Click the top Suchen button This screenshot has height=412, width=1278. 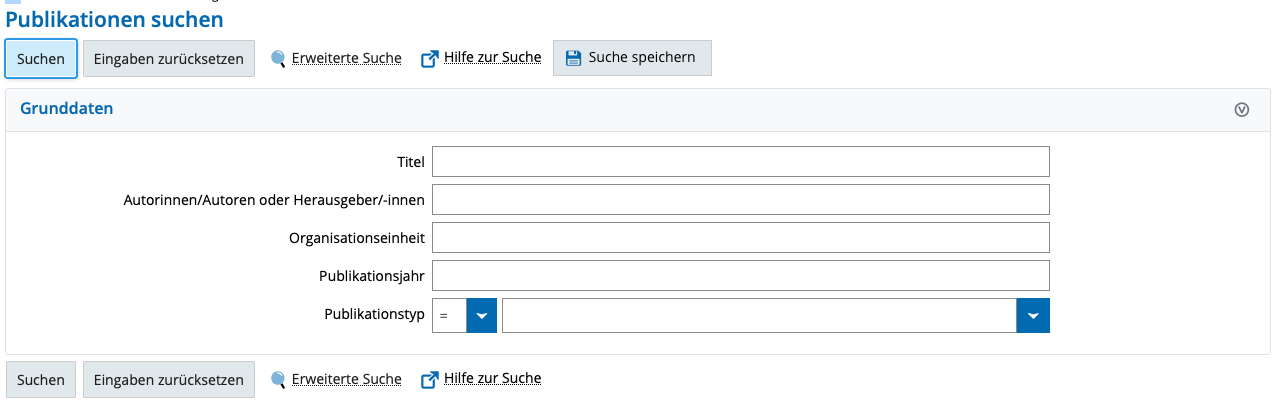click(x=41, y=58)
